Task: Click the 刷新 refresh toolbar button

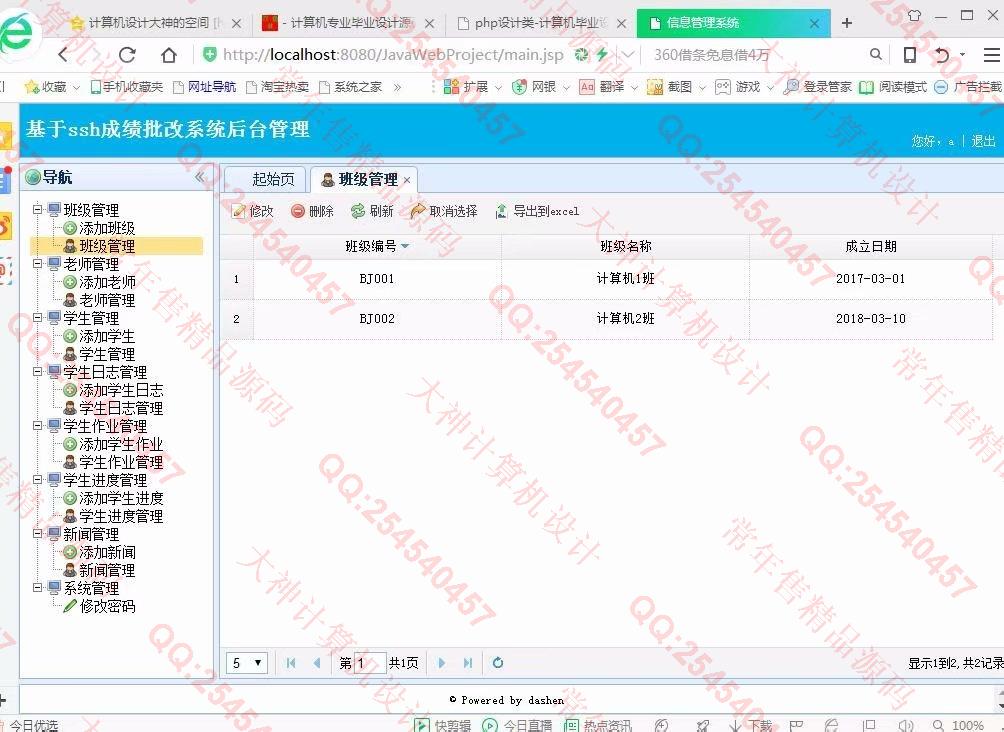Action: coord(372,211)
